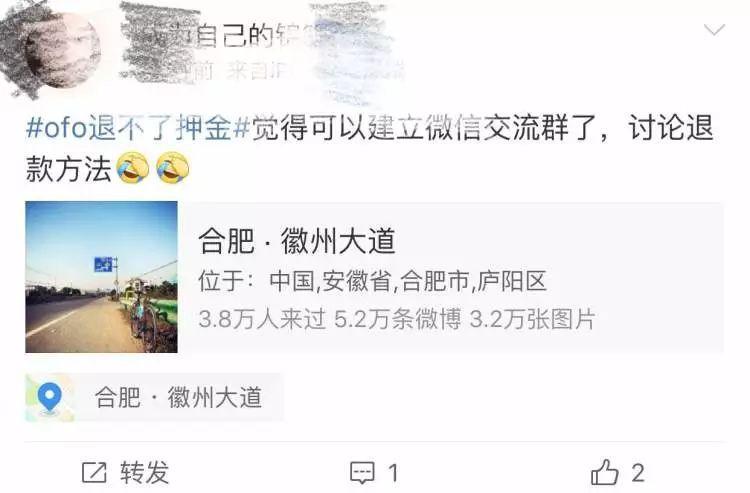The width and height of the screenshot is (750, 493).
Task: Open the 合肥·徽州大道 location card title
Action: (297, 241)
